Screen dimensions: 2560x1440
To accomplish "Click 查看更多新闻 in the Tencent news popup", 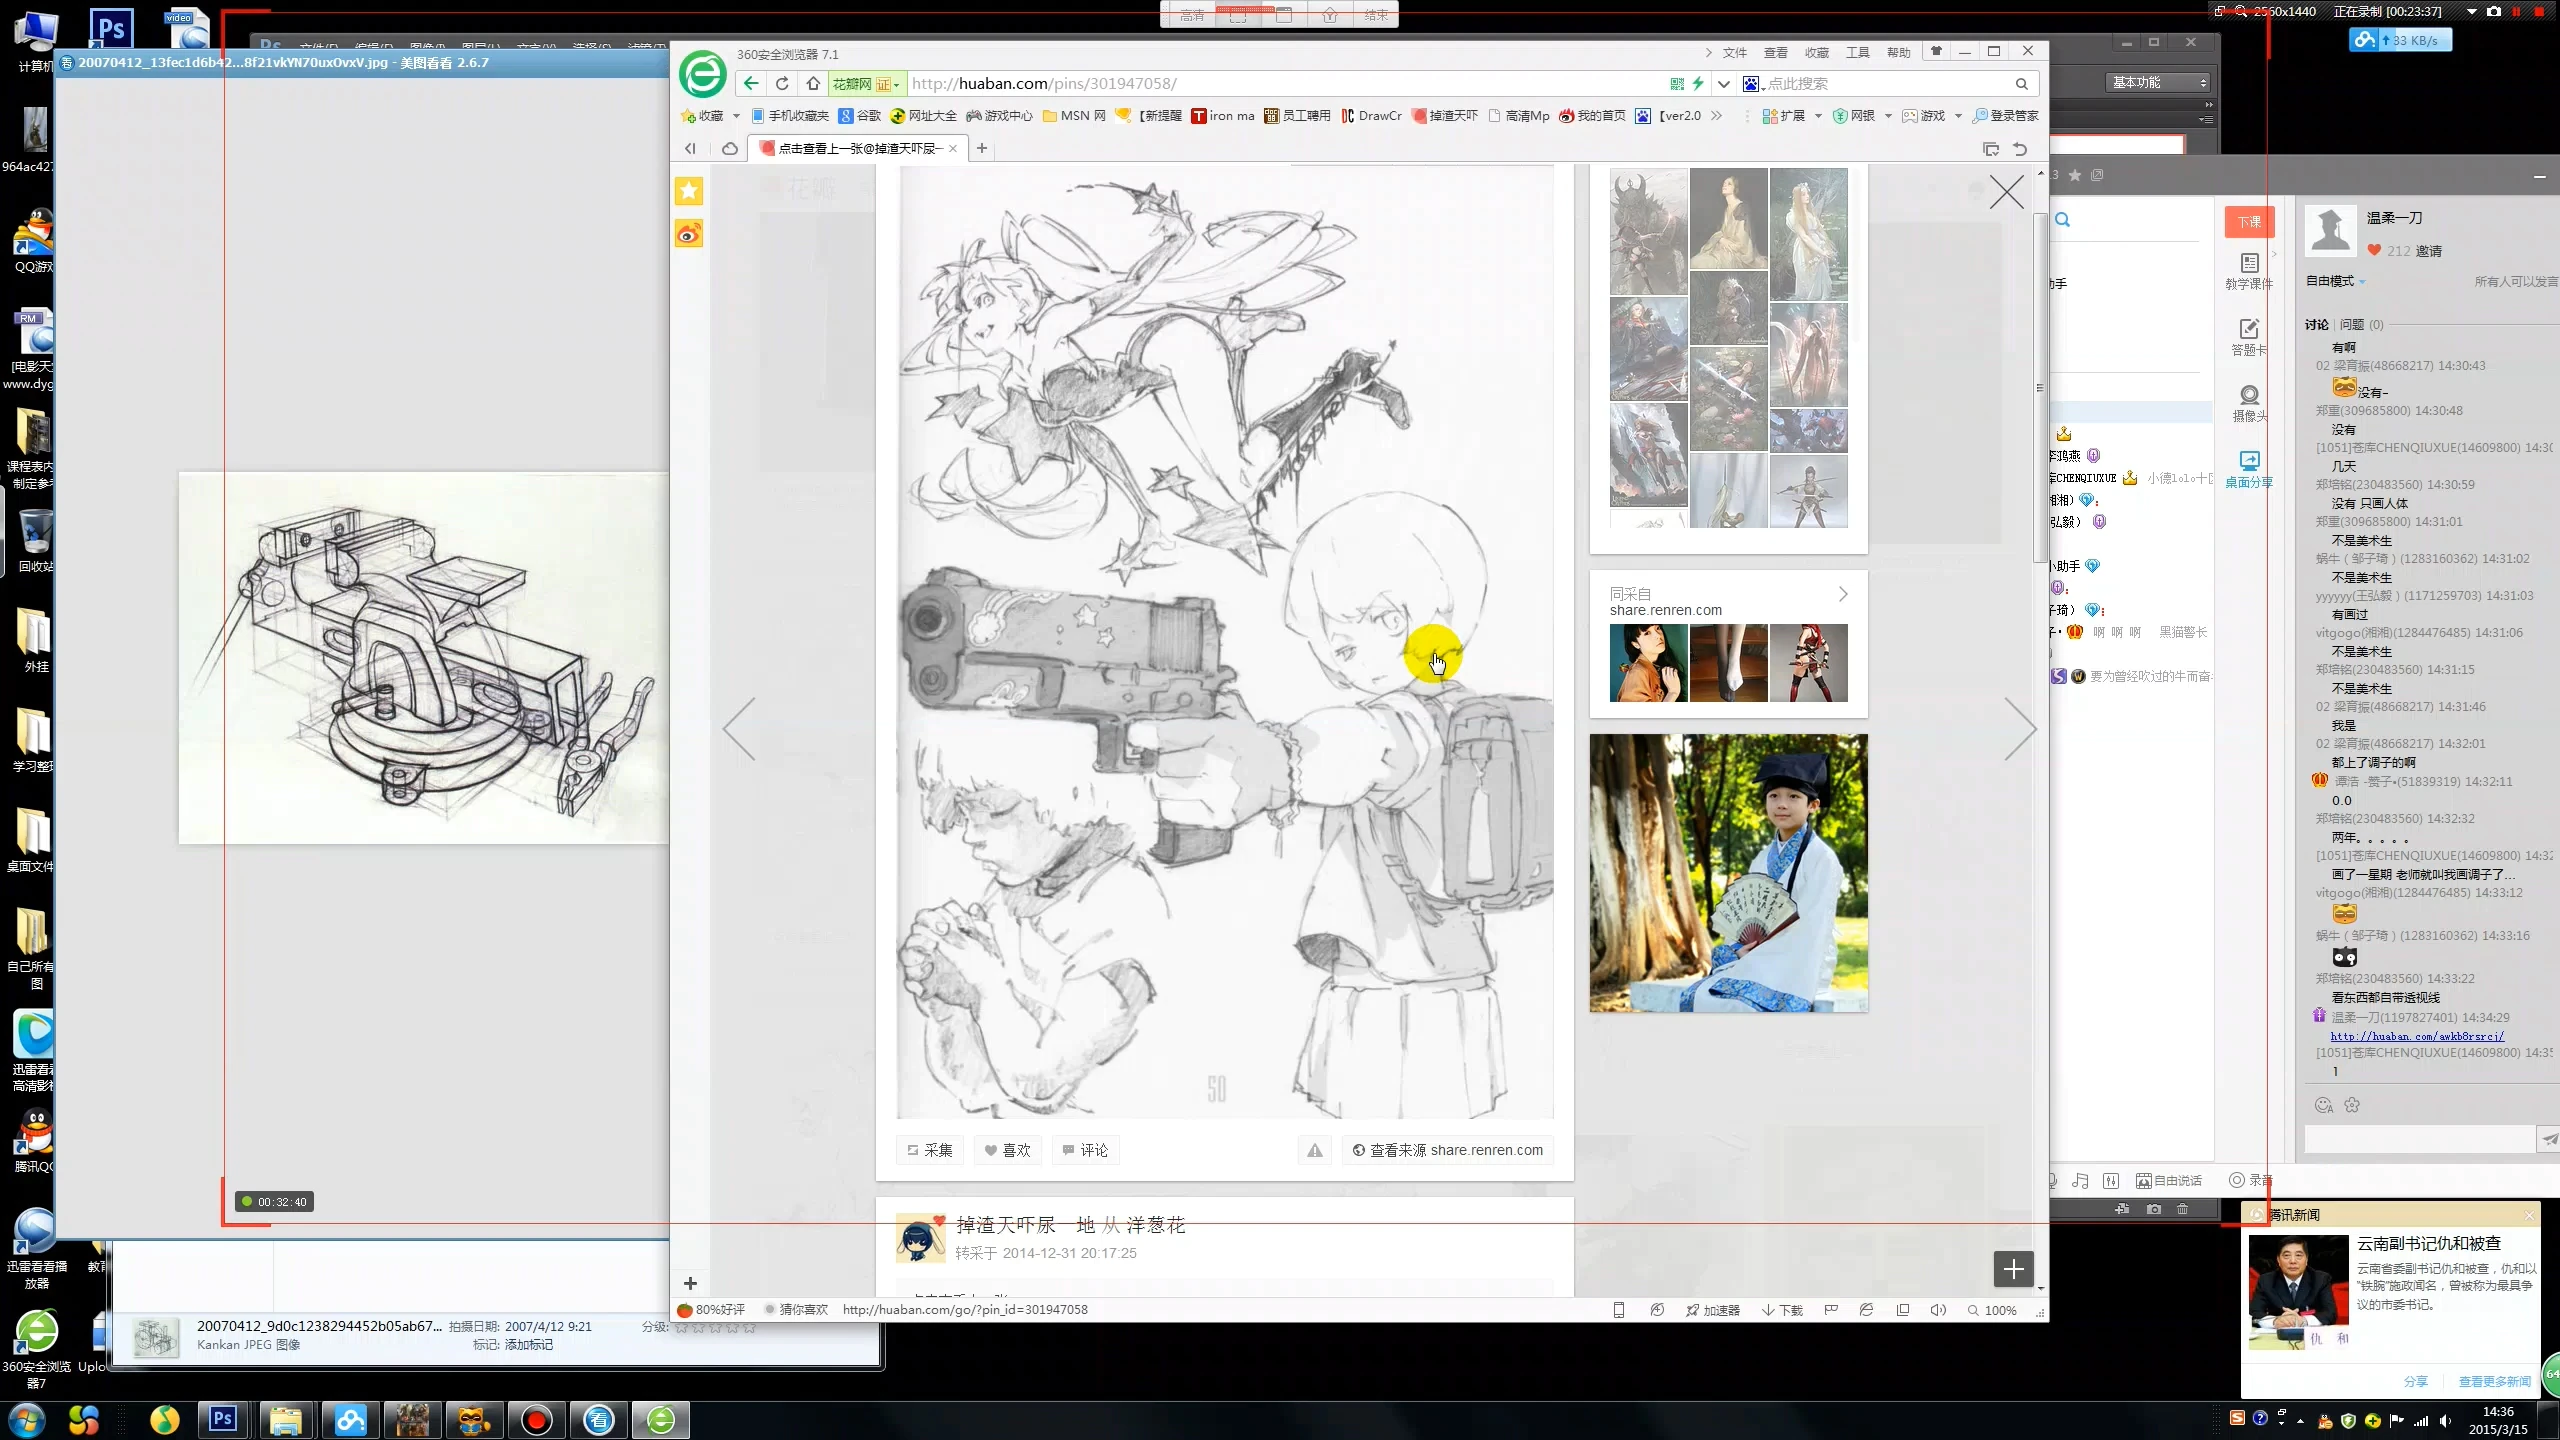I will (x=2494, y=1382).
